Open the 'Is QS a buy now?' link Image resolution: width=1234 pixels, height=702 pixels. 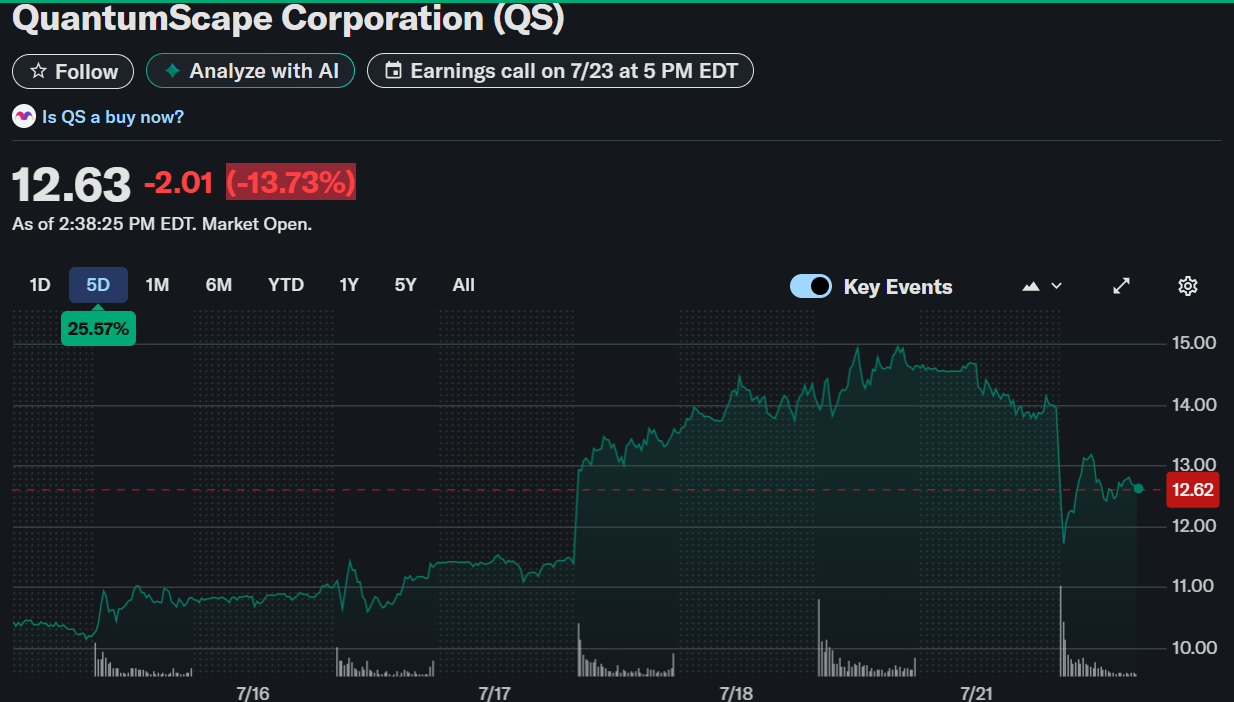pyautogui.click(x=113, y=117)
